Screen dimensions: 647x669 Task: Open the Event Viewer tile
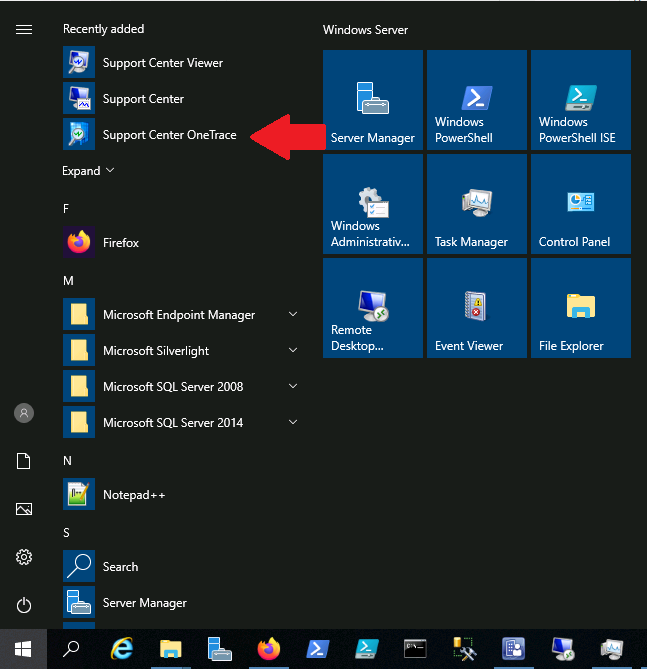[477, 308]
